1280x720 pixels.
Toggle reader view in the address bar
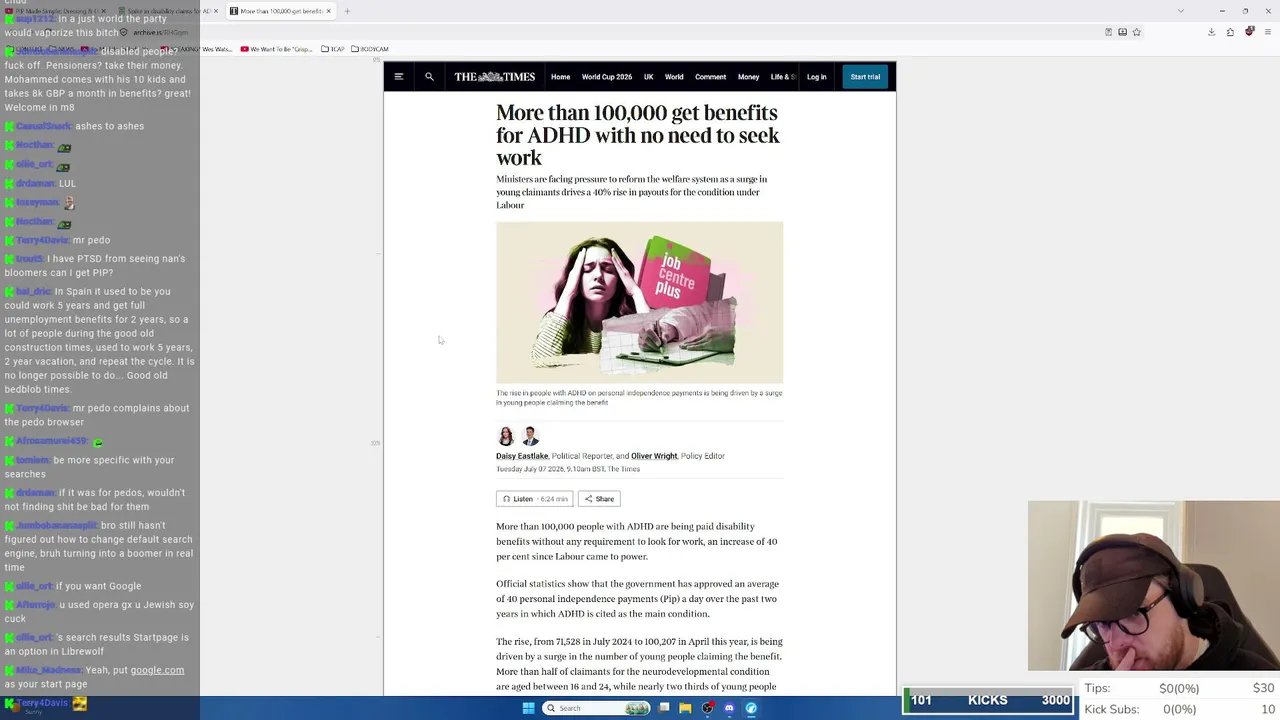click(1108, 32)
